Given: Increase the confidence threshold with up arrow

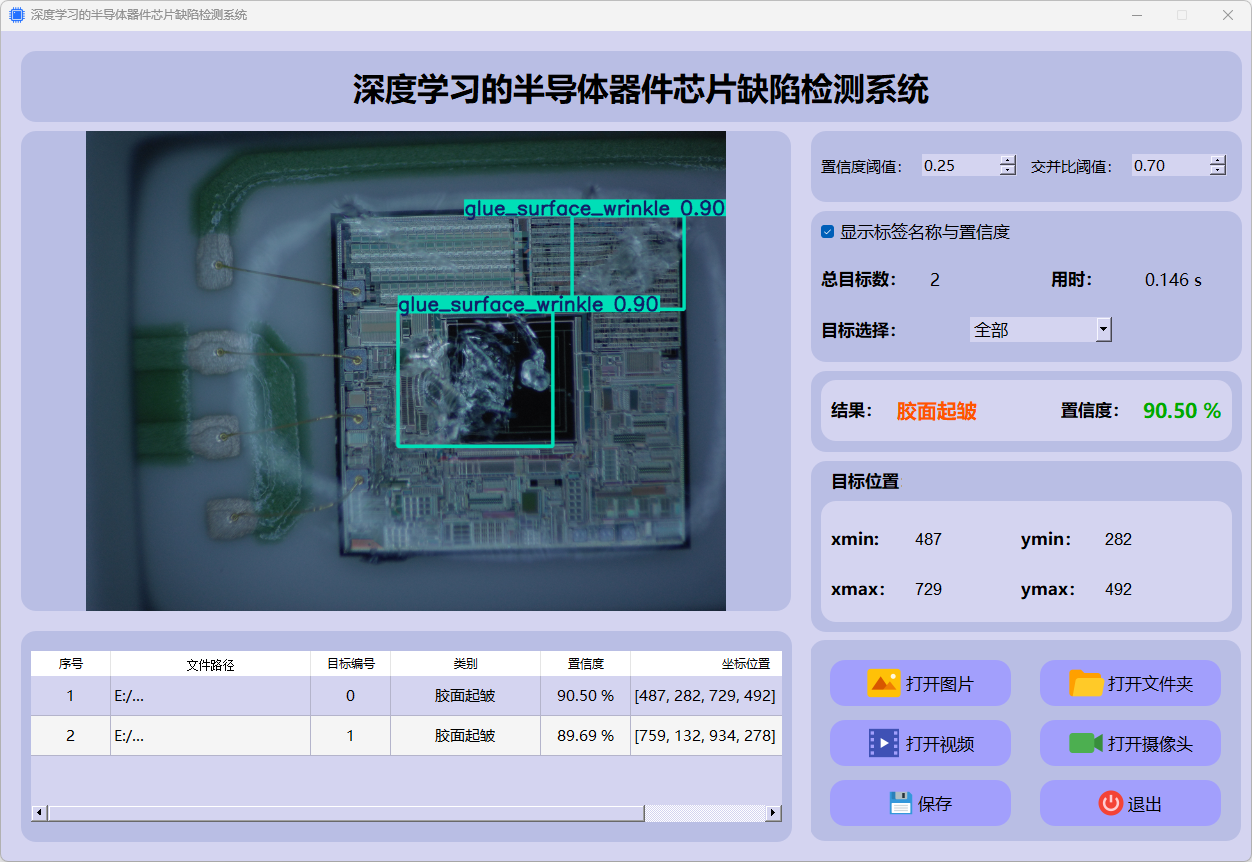Looking at the screenshot, I should click(1007, 160).
